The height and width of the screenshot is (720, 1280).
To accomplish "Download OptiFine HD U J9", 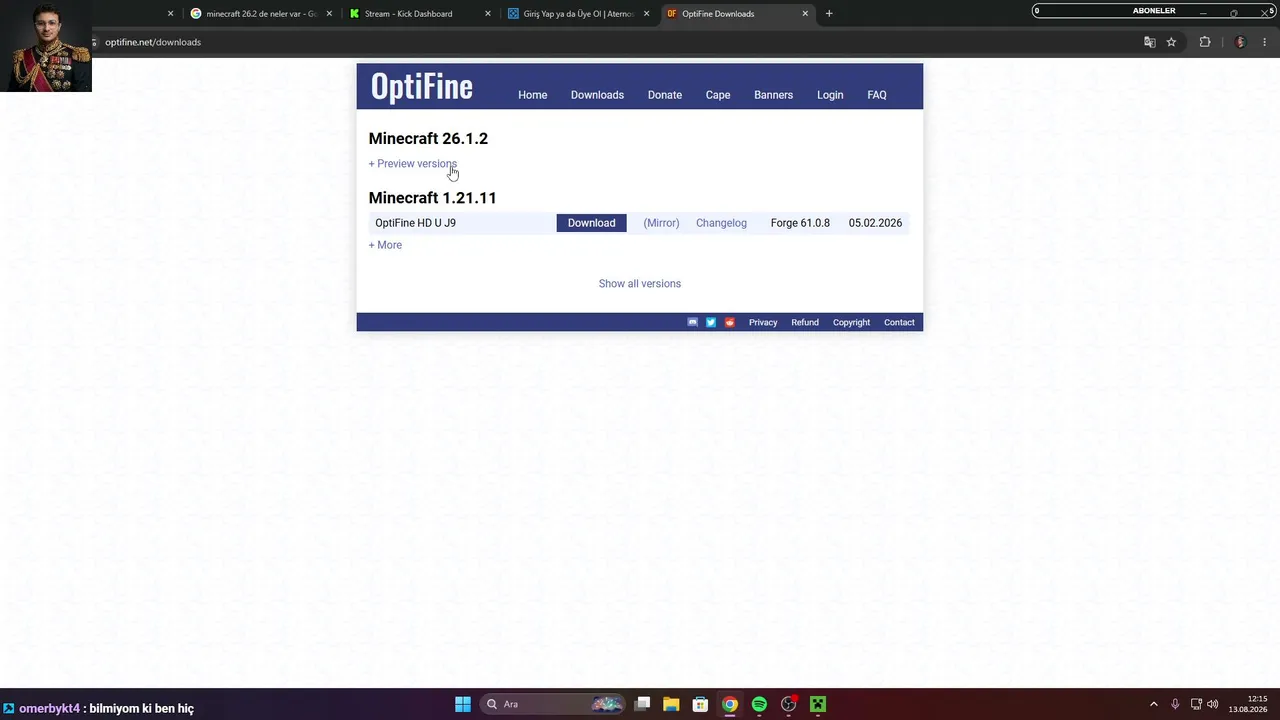I will [592, 223].
